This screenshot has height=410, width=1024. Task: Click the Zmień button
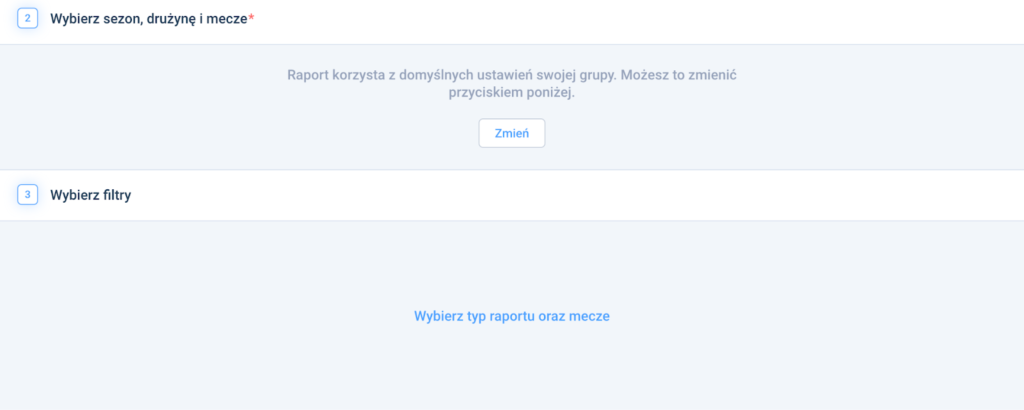tap(511, 133)
